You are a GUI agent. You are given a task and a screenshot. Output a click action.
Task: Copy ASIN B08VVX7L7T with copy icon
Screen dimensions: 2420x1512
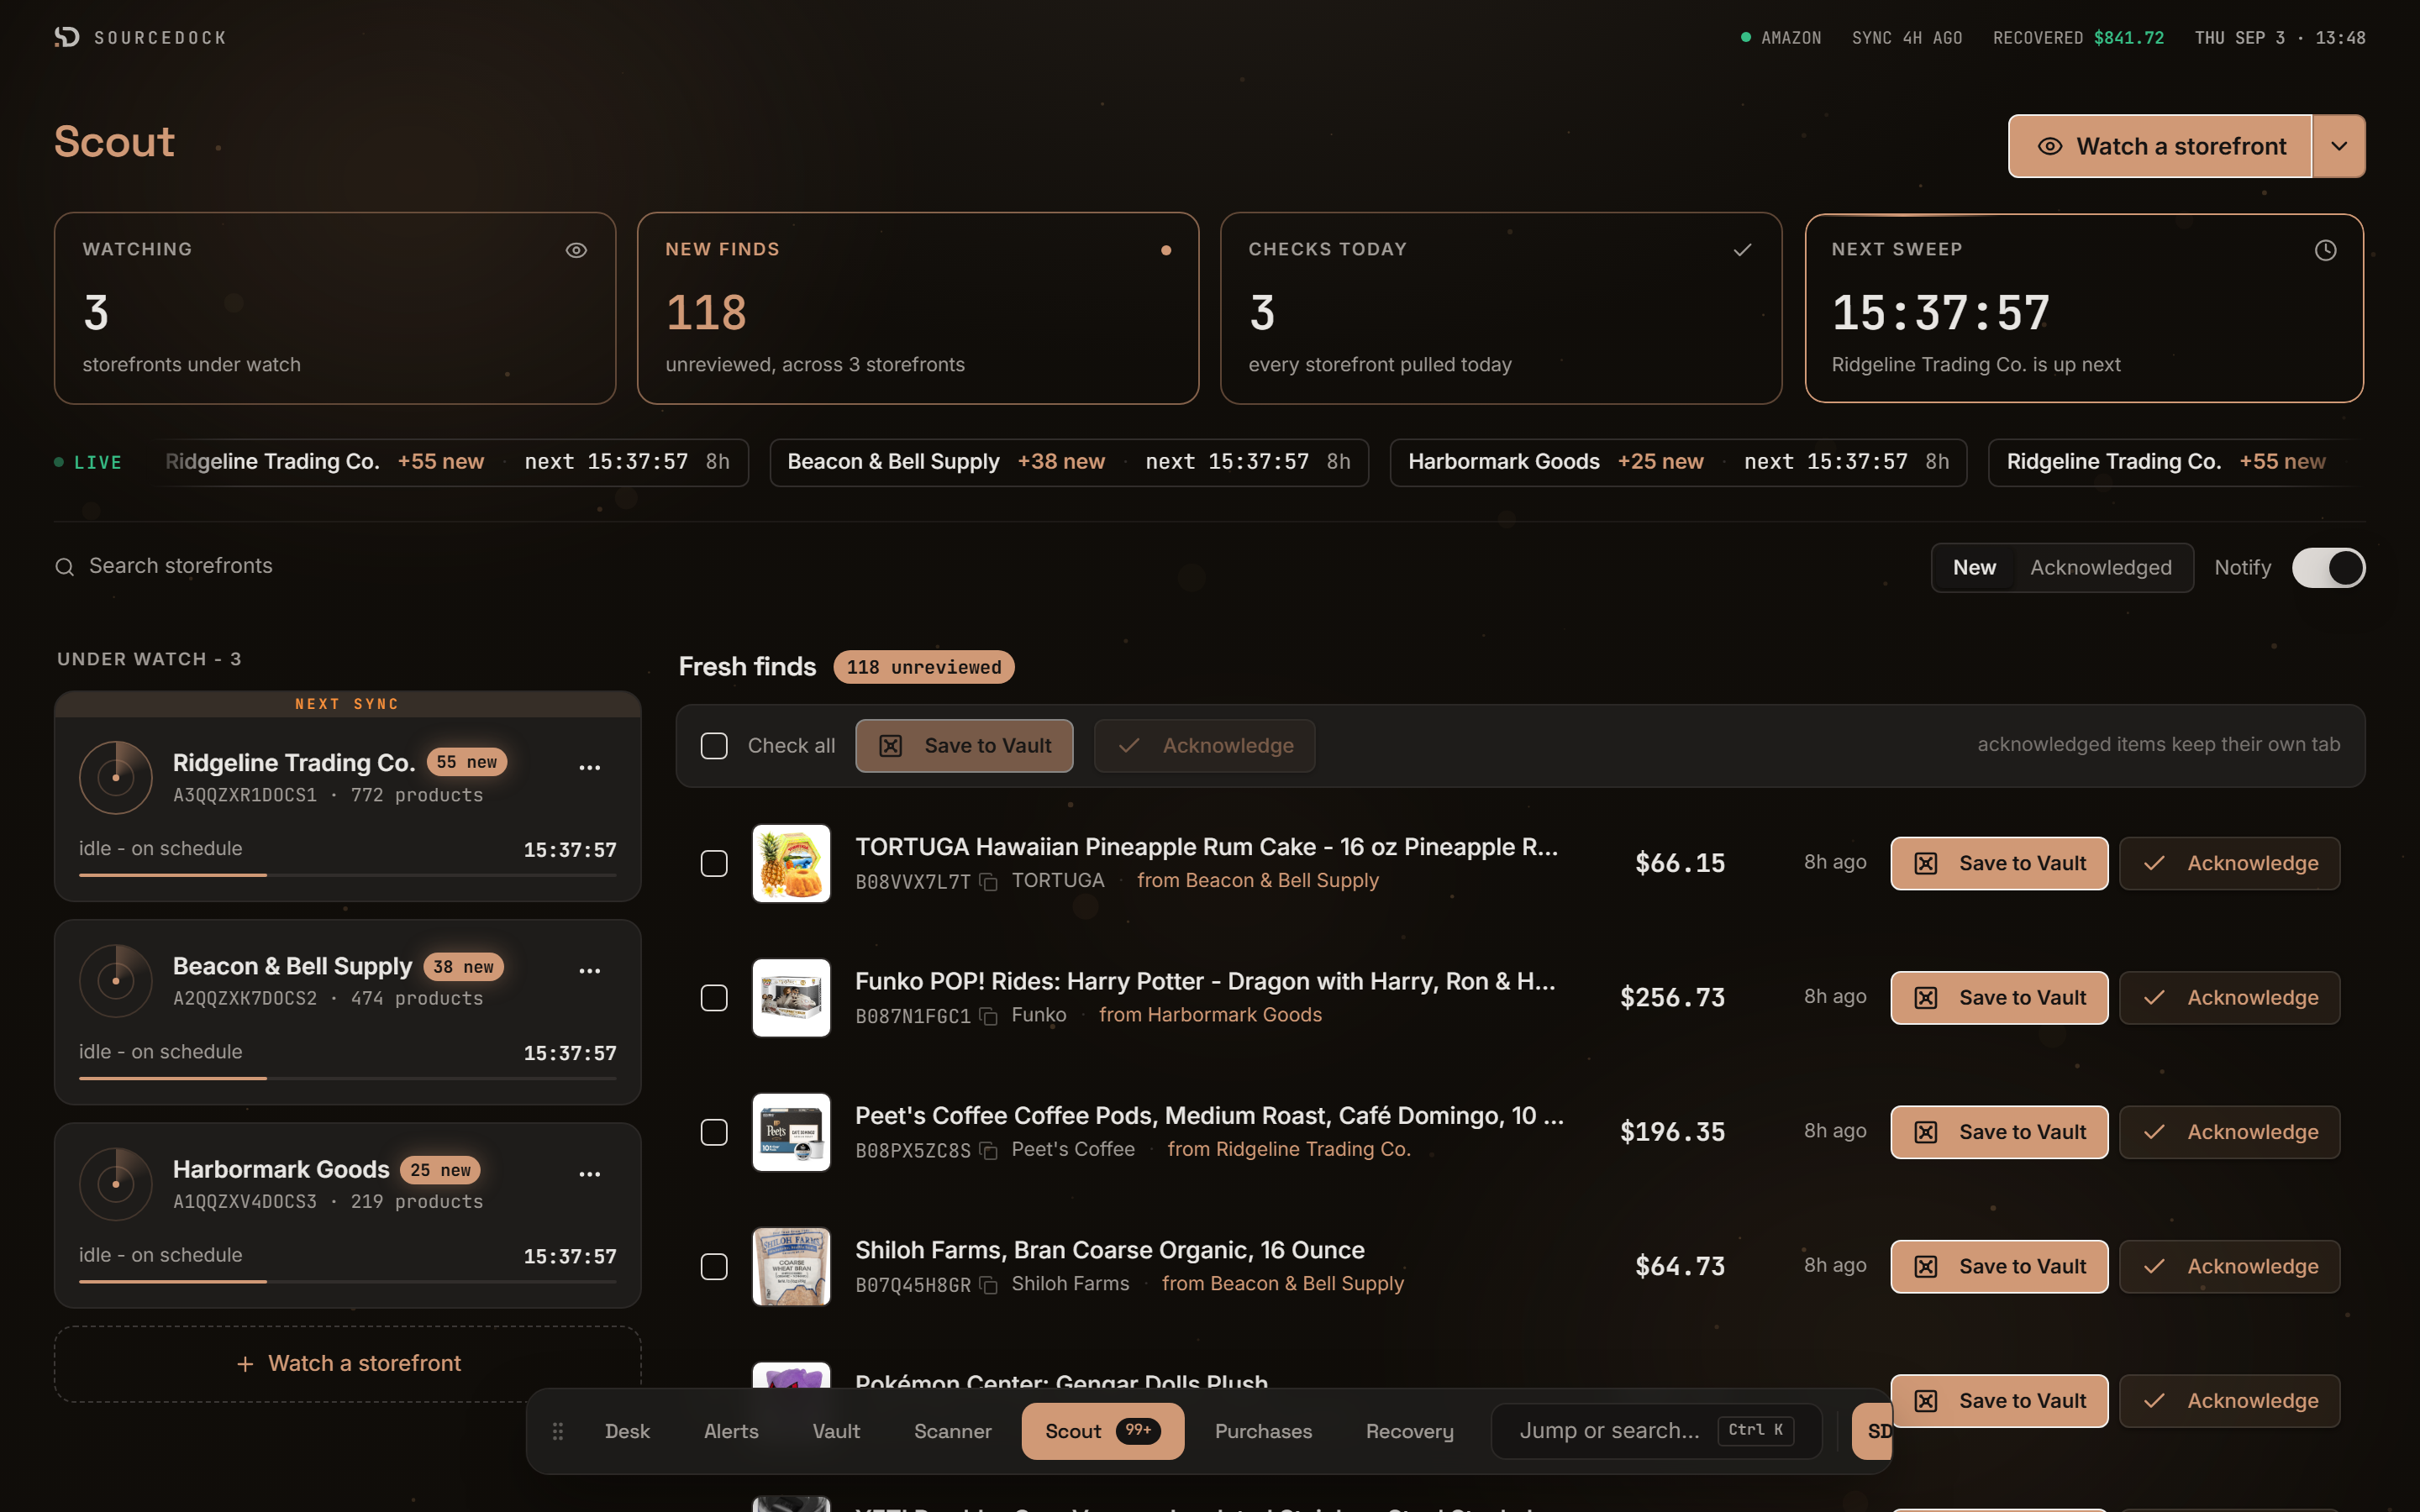pos(988,882)
